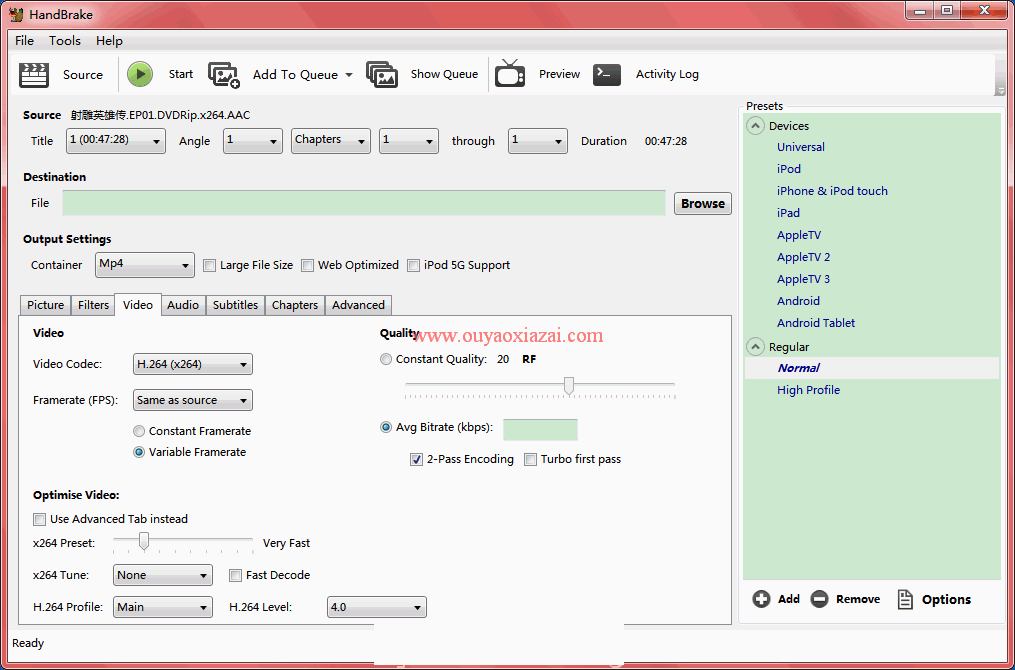Open the start chapter dropdown before 'through'
The image size is (1015, 670).
click(x=409, y=141)
